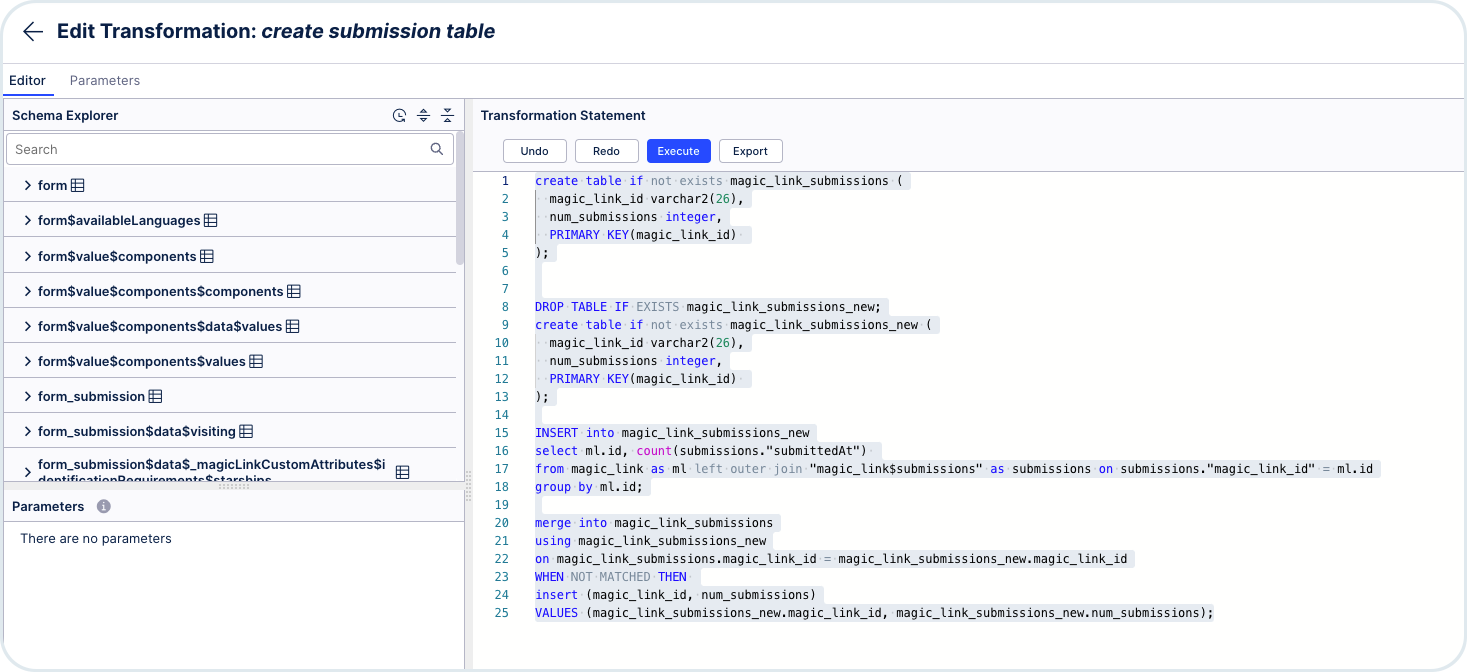Click the 'Schema Explorer' heading
1467x672 pixels.
tap(65, 116)
